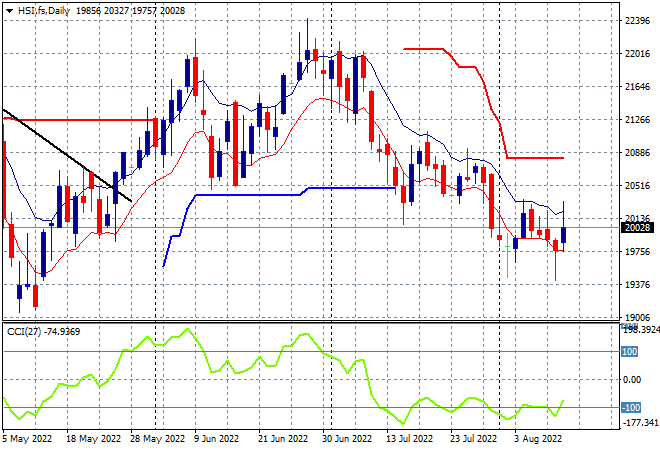Click the CCI -177.341 scale label
The width and height of the screenshot is (660, 450).
(x=641, y=422)
